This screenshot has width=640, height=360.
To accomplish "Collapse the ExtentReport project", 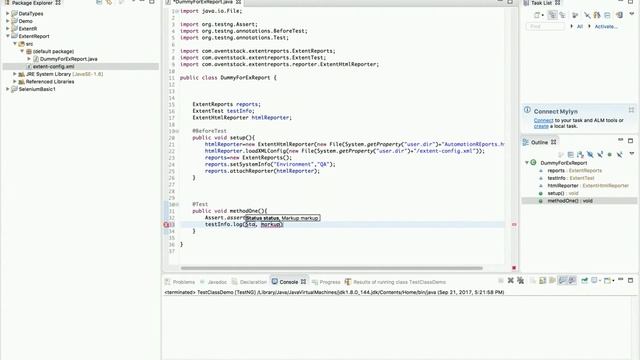I will (x=7, y=36).
